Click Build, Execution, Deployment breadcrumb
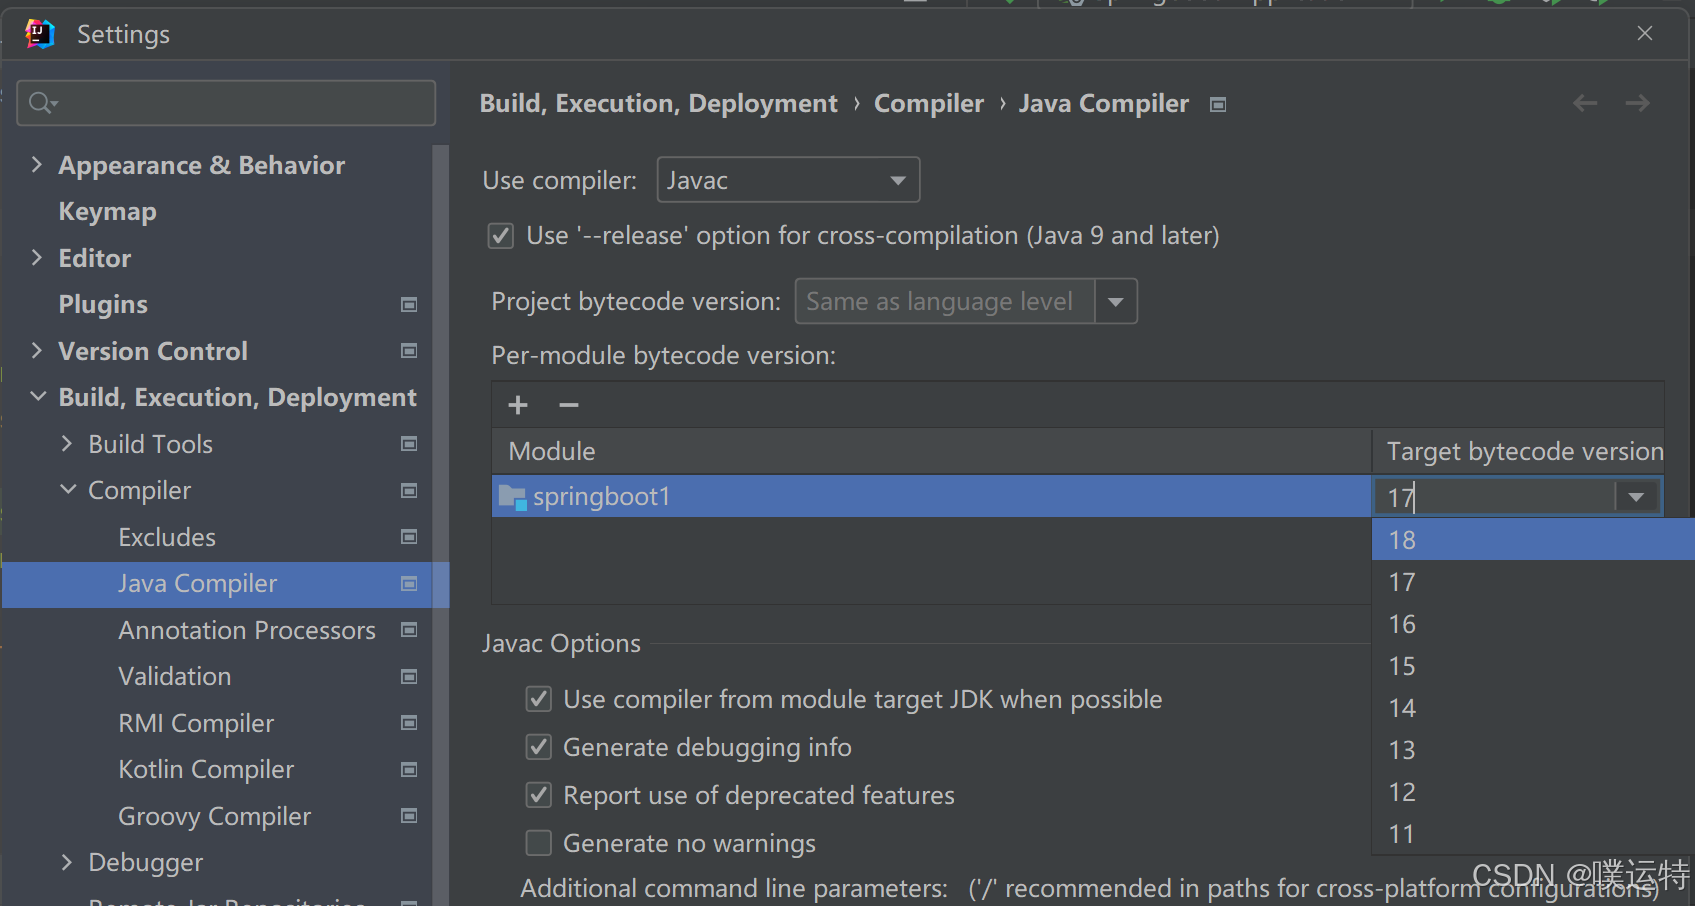Screen dimensions: 1695x906 click(658, 104)
